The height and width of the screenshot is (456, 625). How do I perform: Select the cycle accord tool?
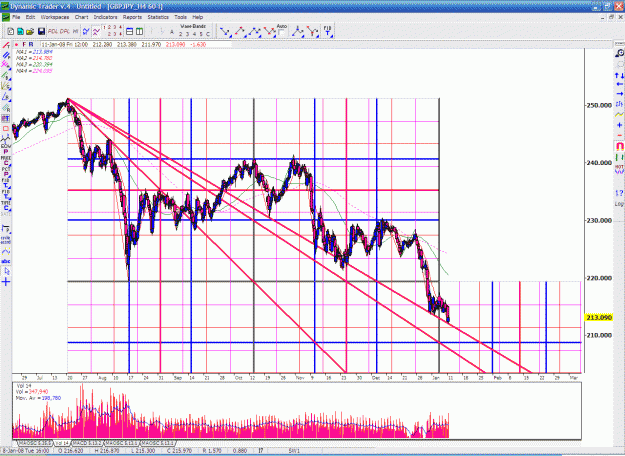tap(6, 240)
